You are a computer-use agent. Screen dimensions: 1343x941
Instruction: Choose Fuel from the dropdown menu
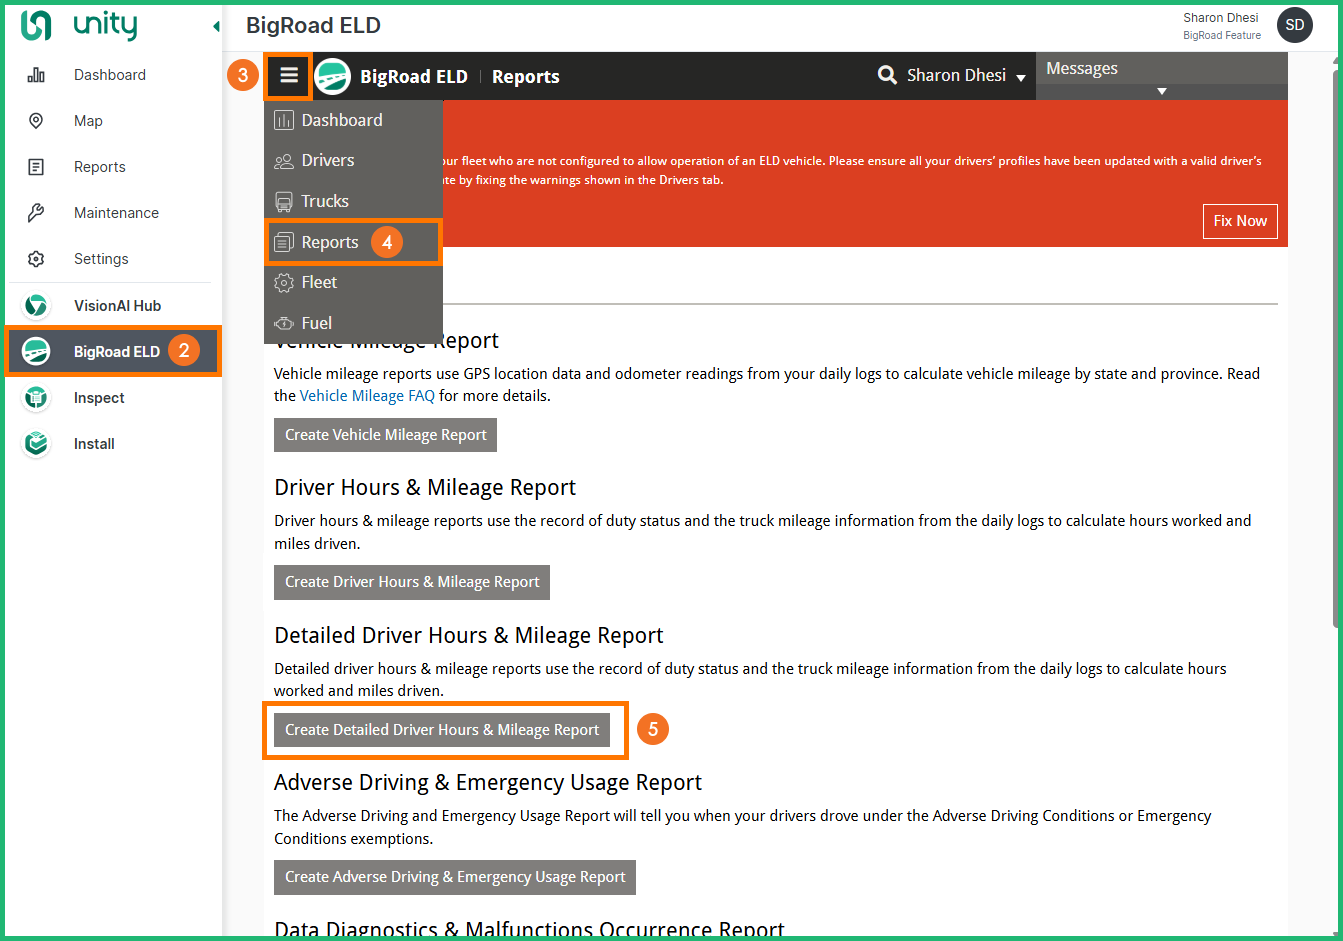tap(316, 323)
